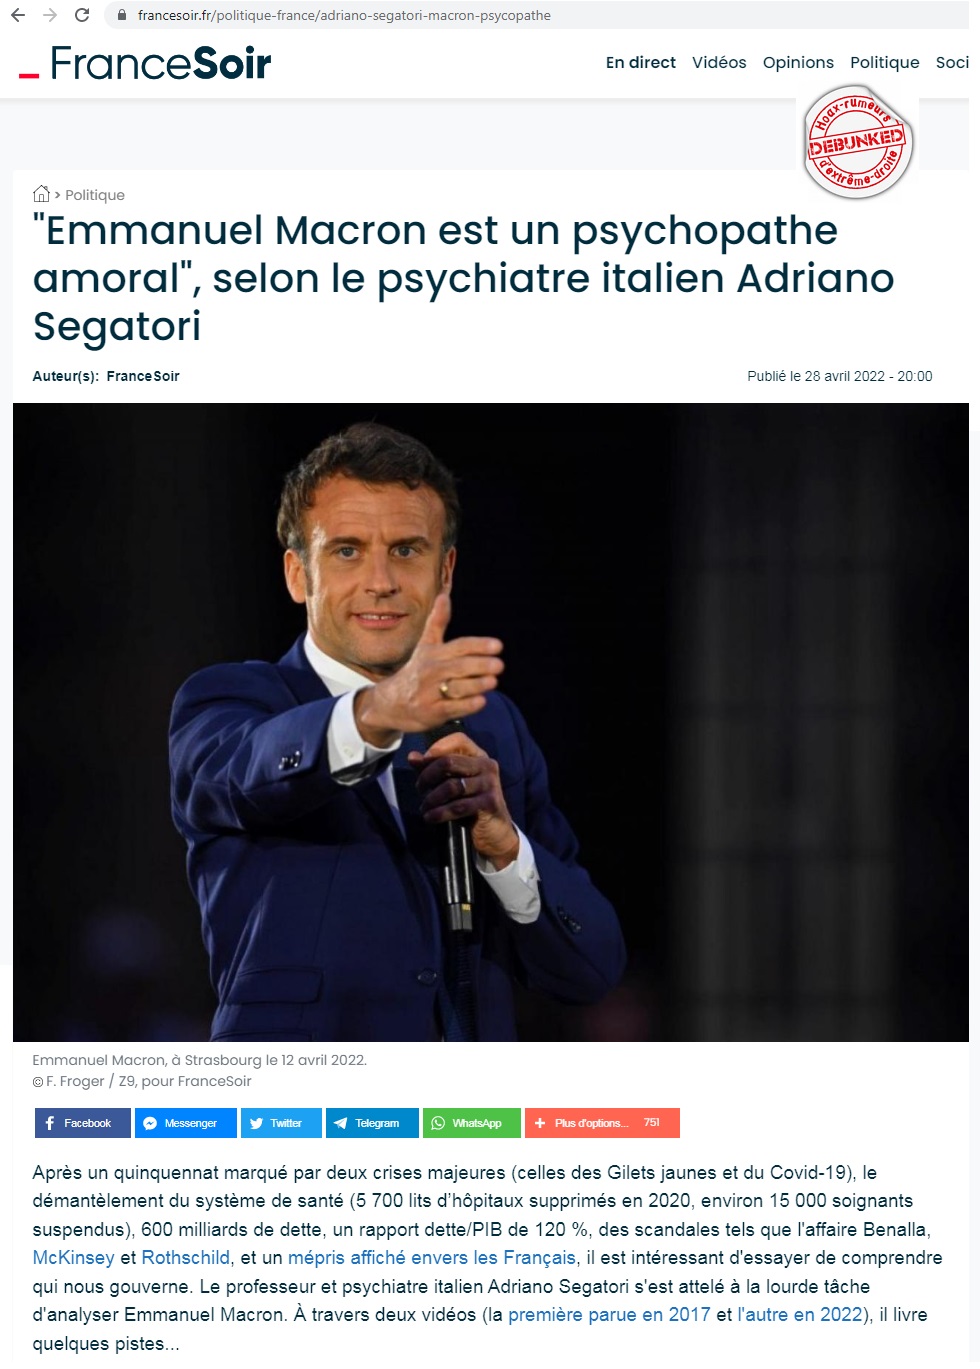Open the Rothschild link in article

[186, 1257]
